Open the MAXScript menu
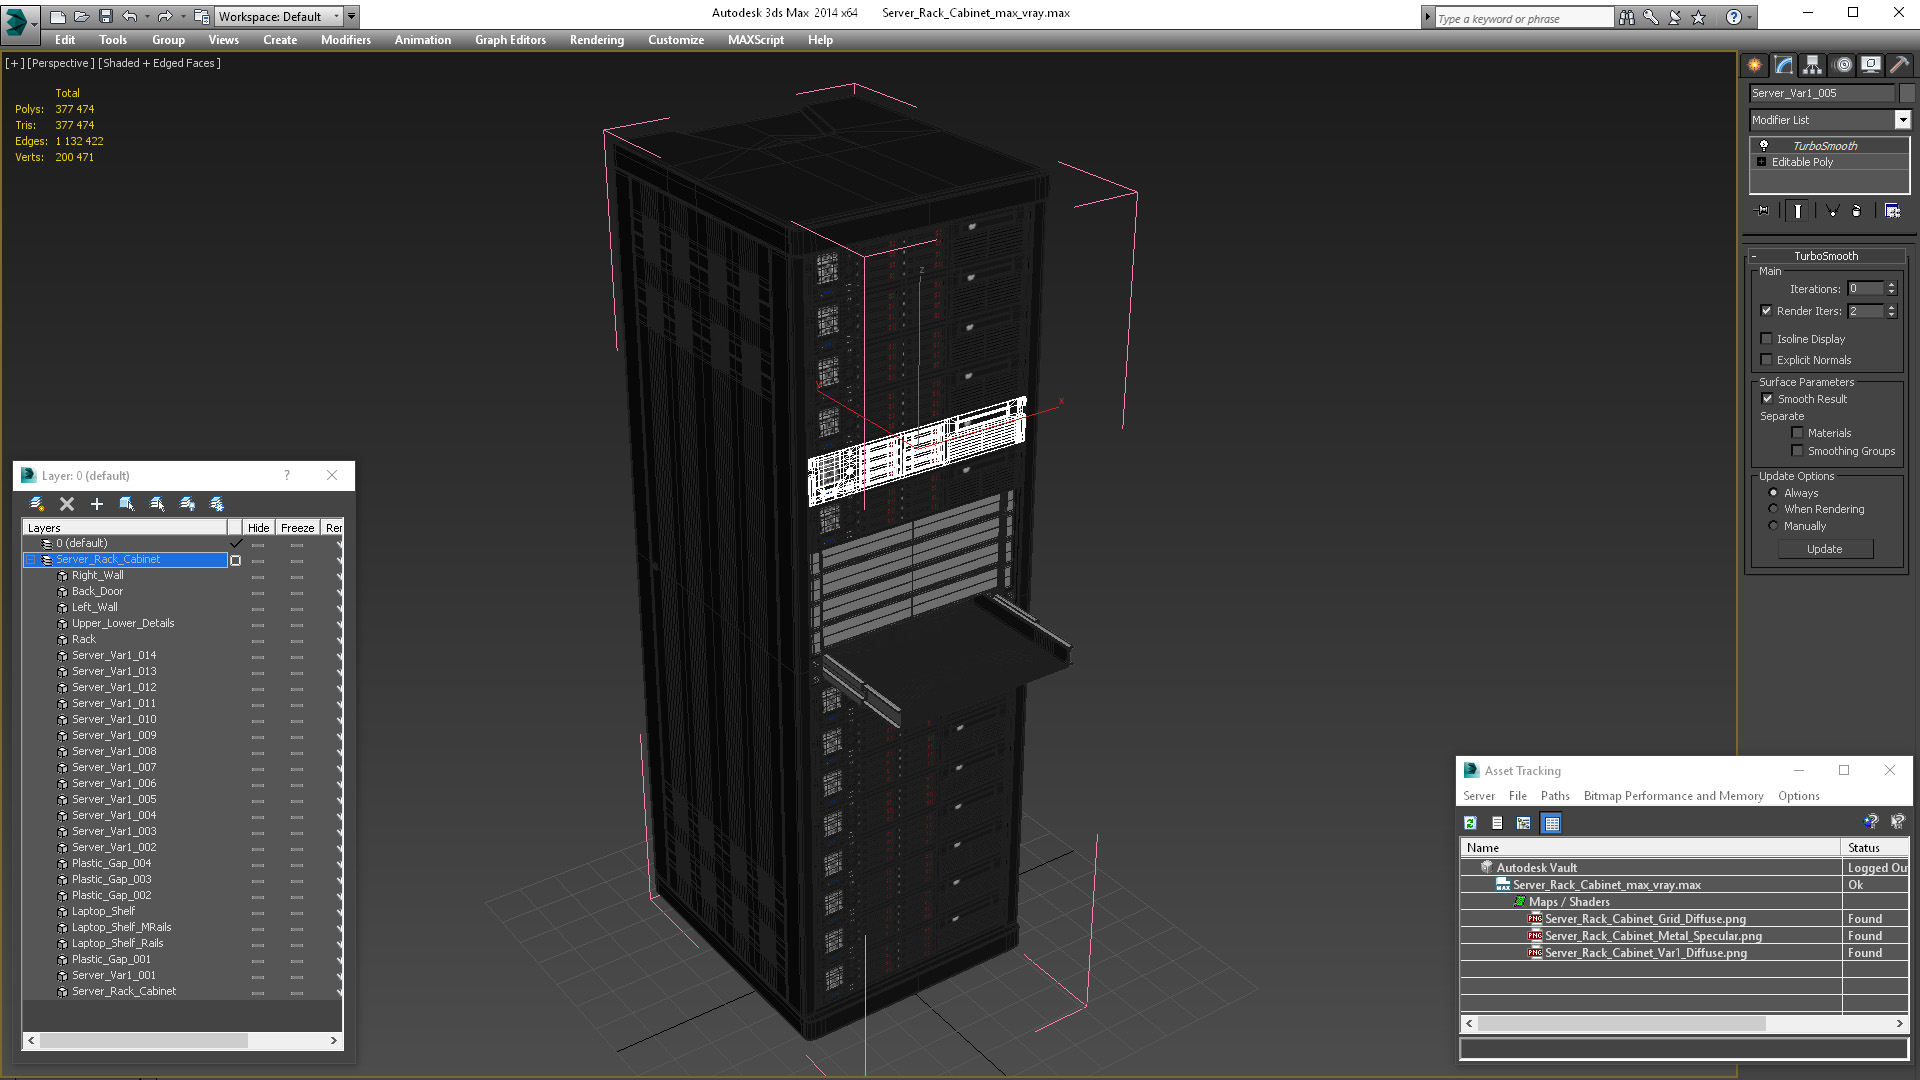Viewport: 1920px width, 1080px height. (x=756, y=40)
